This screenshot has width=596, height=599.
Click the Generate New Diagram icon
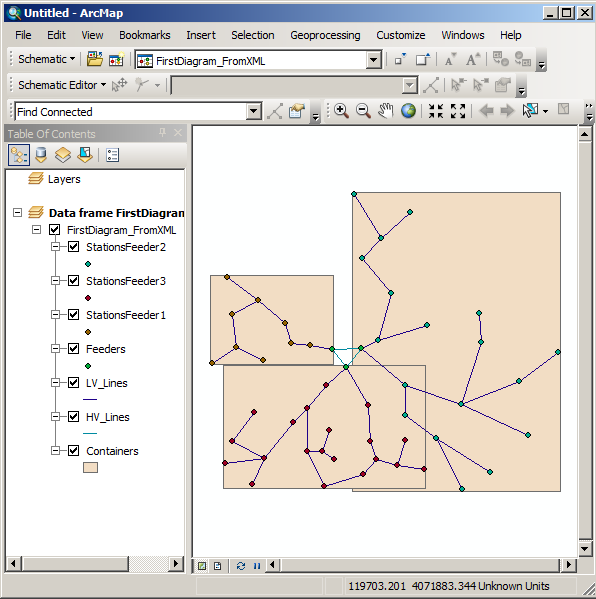(117, 60)
